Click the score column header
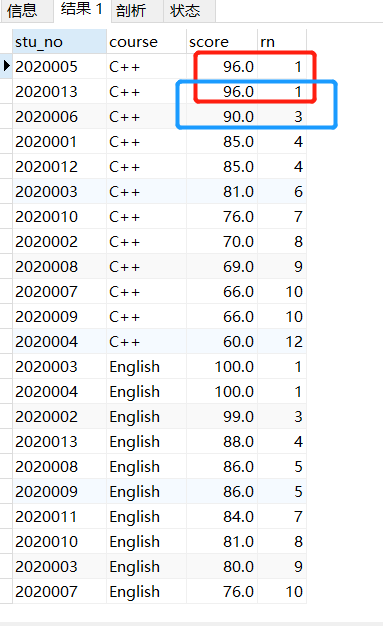The width and height of the screenshot is (383, 626). [x=222, y=42]
